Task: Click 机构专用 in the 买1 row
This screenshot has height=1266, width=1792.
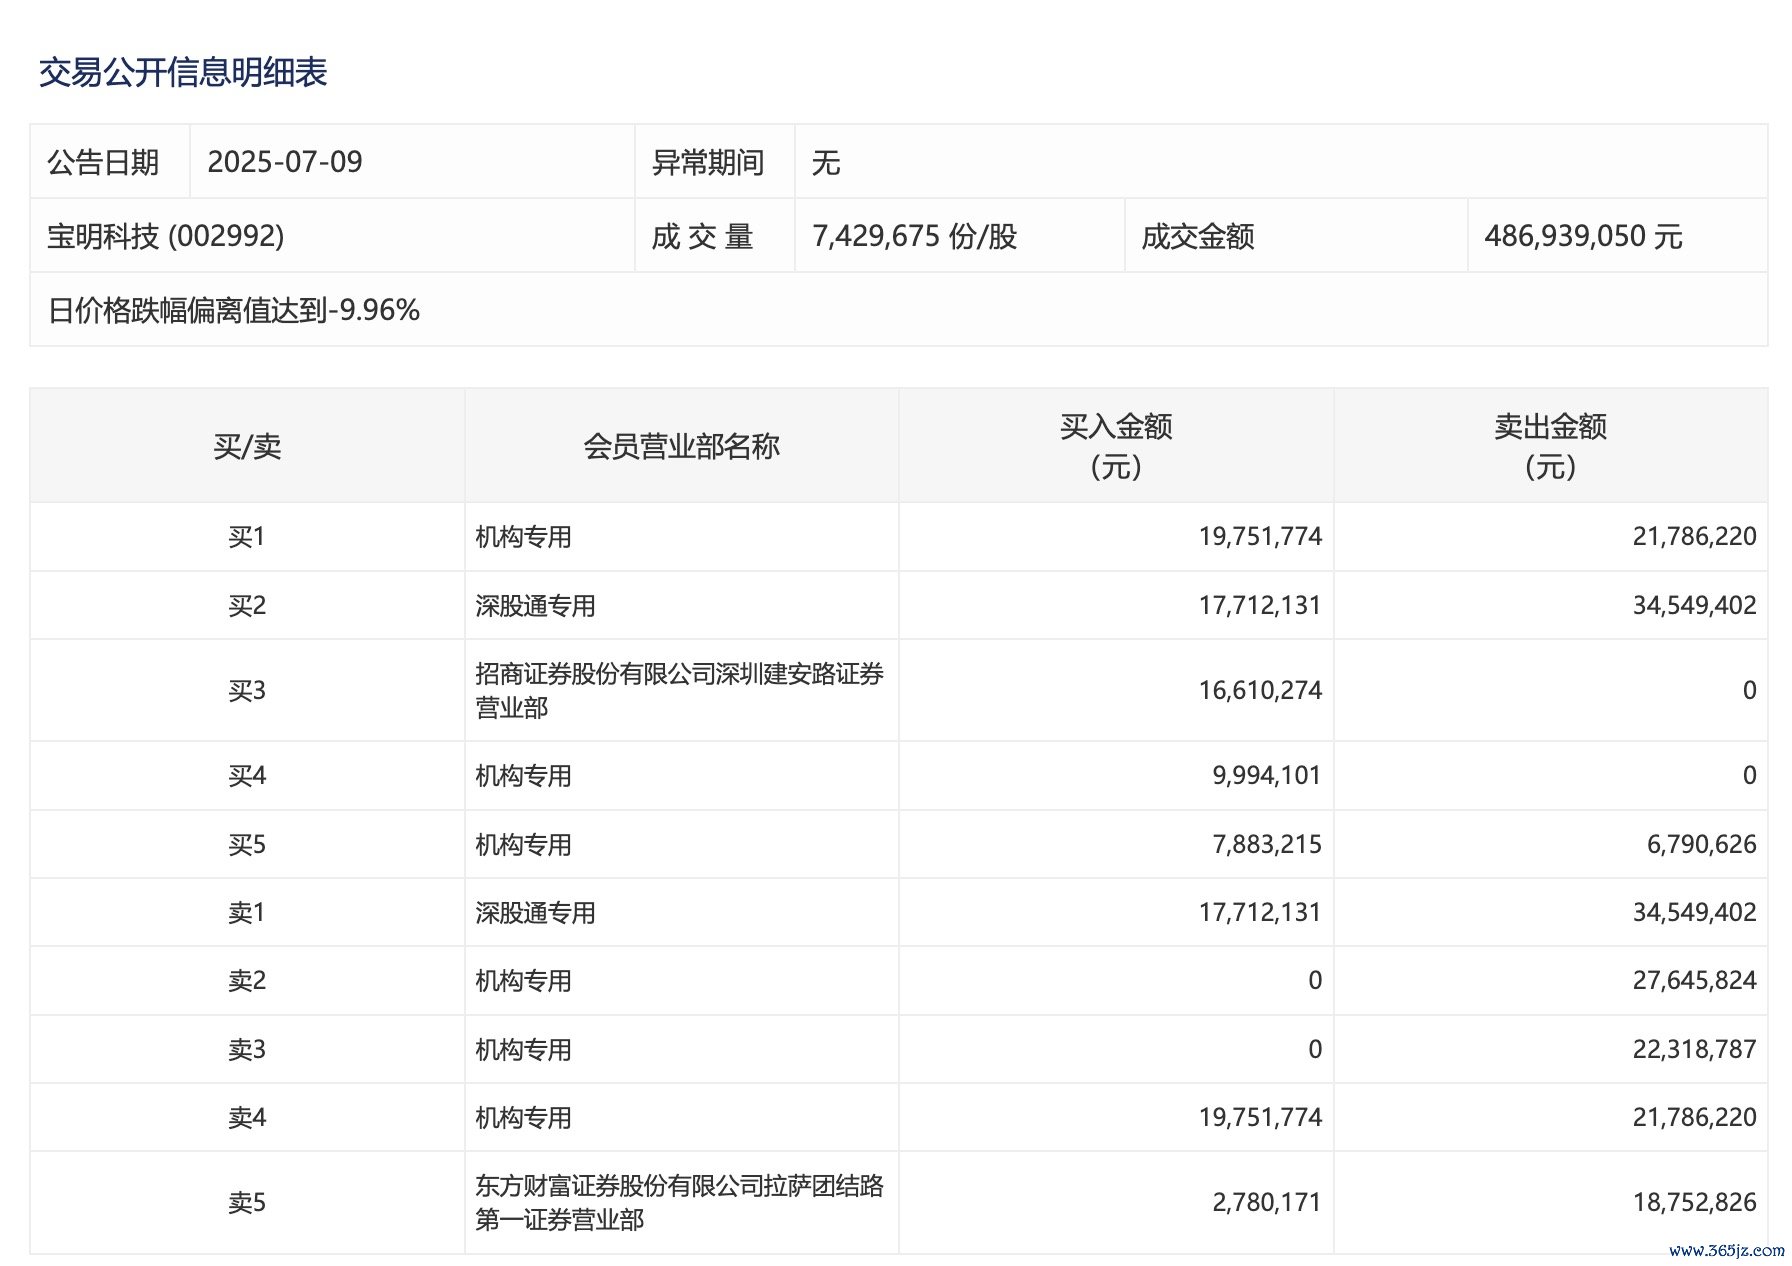Action: point(523,537)
